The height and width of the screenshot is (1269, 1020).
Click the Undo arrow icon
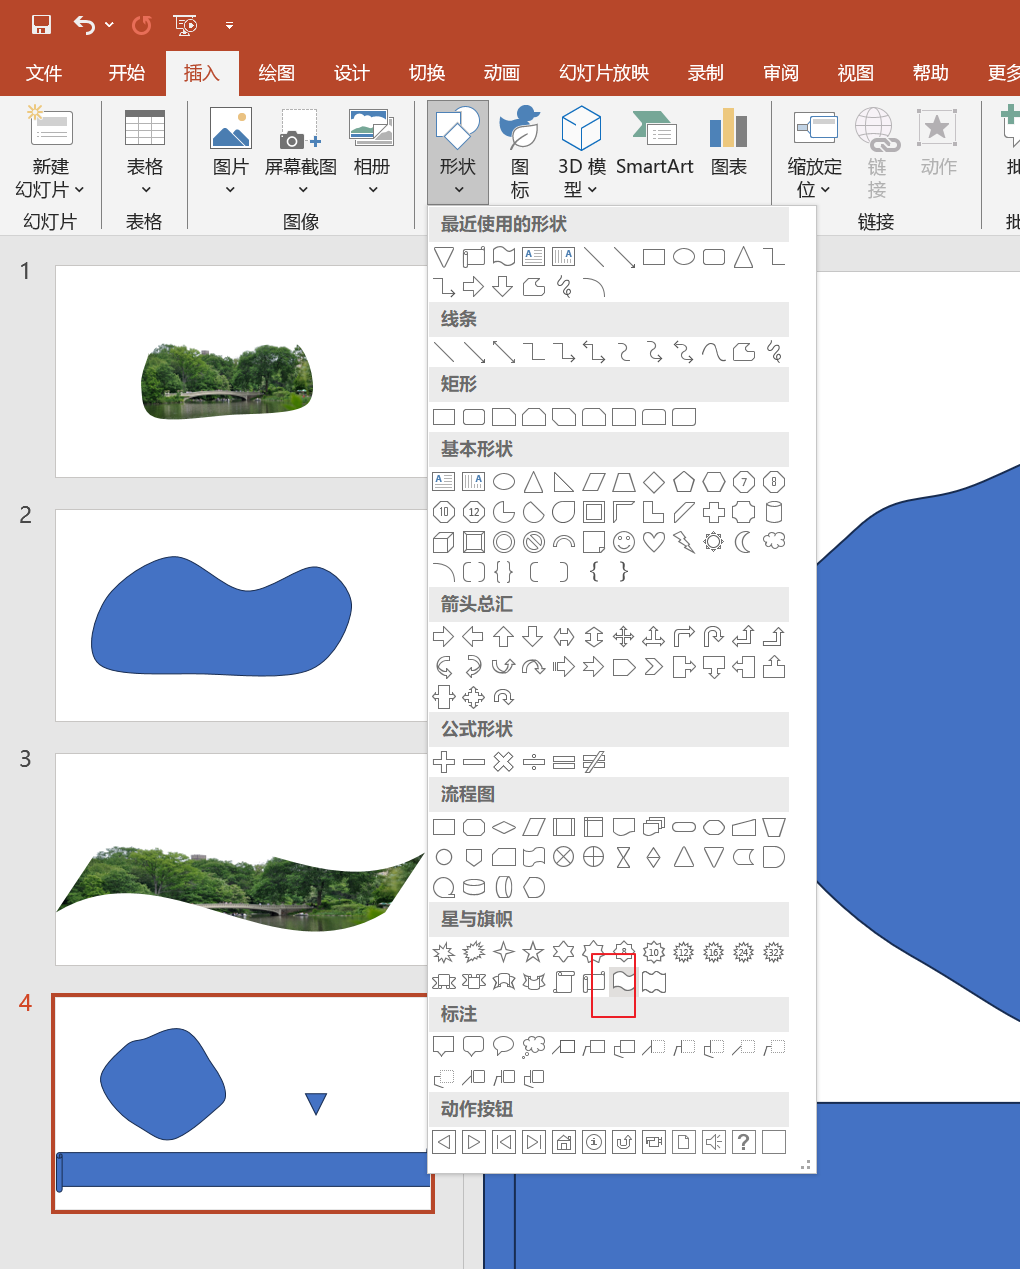pyautogui.click(x=85, y=24)
